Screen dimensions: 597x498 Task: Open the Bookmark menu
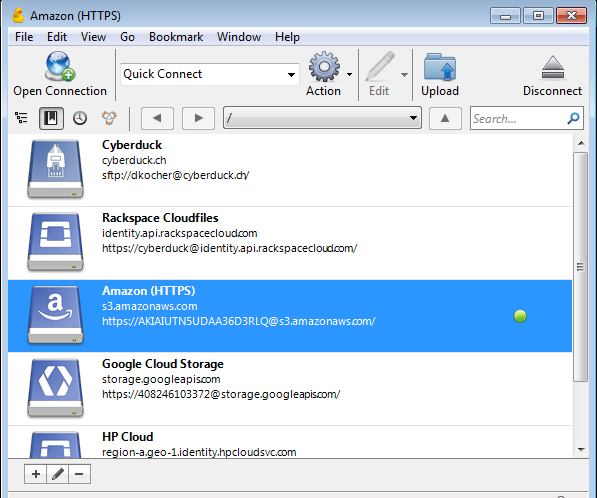pos(176,37)
